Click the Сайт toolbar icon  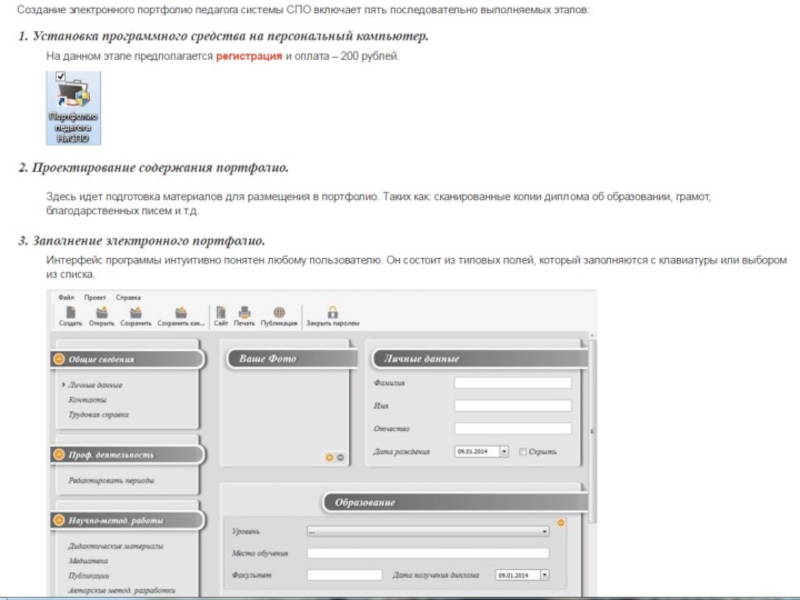coord(221,316)
